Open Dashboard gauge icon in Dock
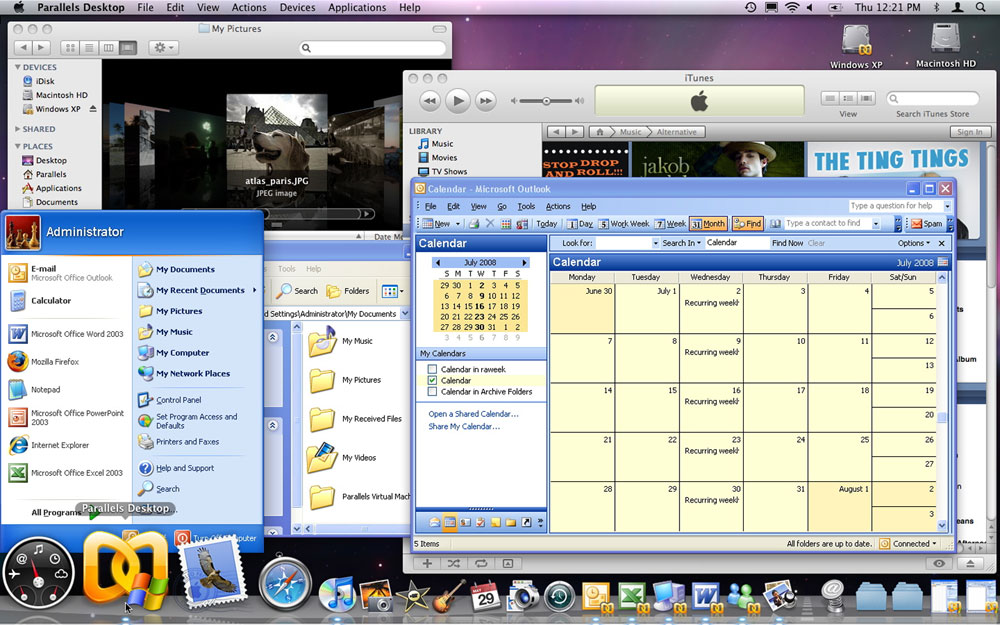The image size is (1000, 625). coord(38,572)
